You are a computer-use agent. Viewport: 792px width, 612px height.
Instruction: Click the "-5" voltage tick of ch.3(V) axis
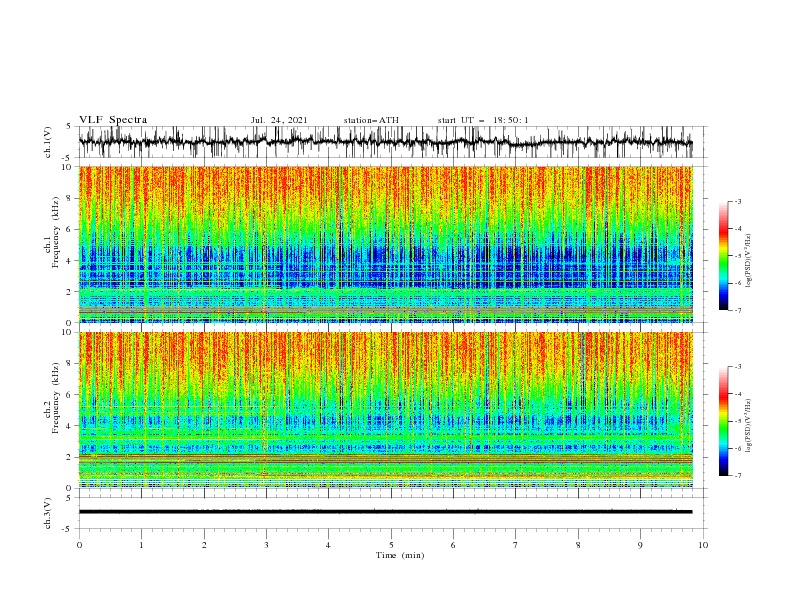coord(67,529)
